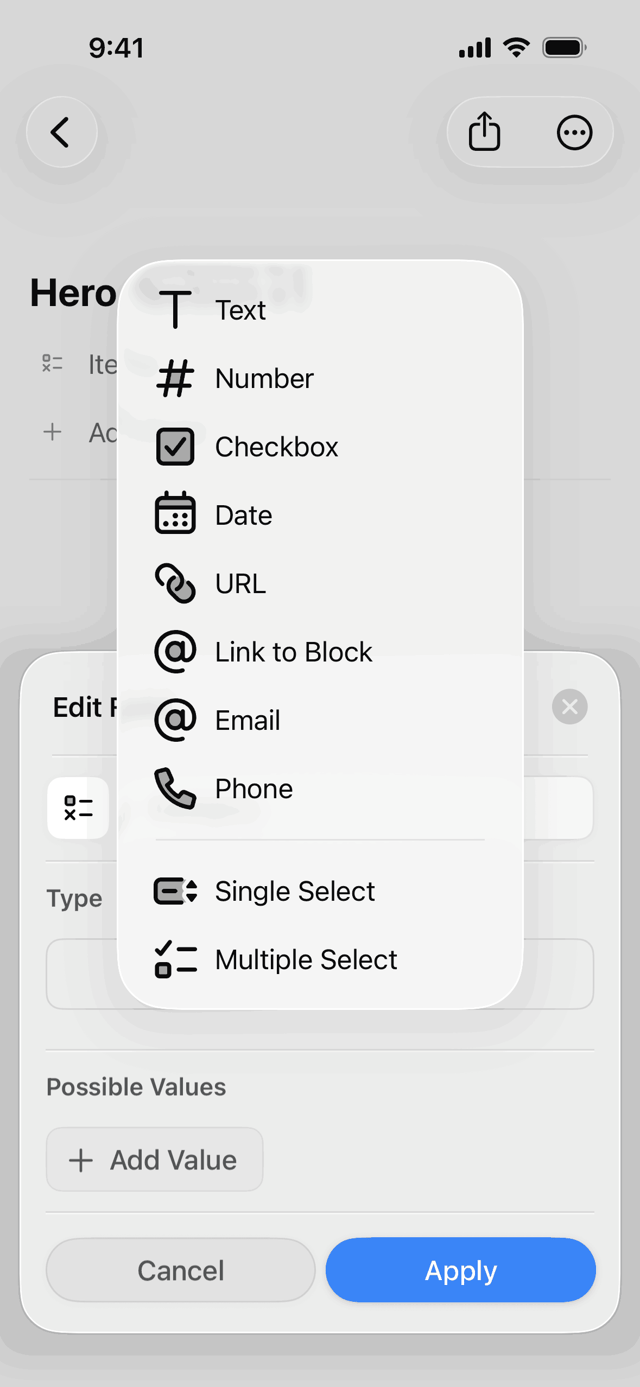This screenshot has height=1387, width=640.
Task: Tap the field icon selector square
Action: 78,808
